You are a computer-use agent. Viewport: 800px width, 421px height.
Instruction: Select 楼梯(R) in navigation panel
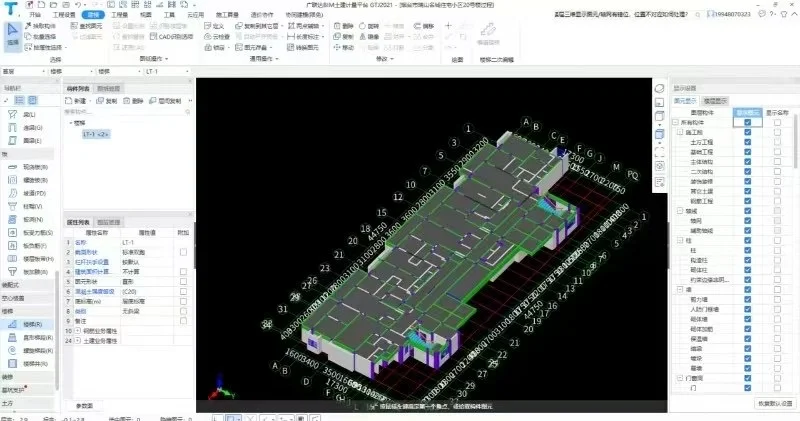point(27,324)
